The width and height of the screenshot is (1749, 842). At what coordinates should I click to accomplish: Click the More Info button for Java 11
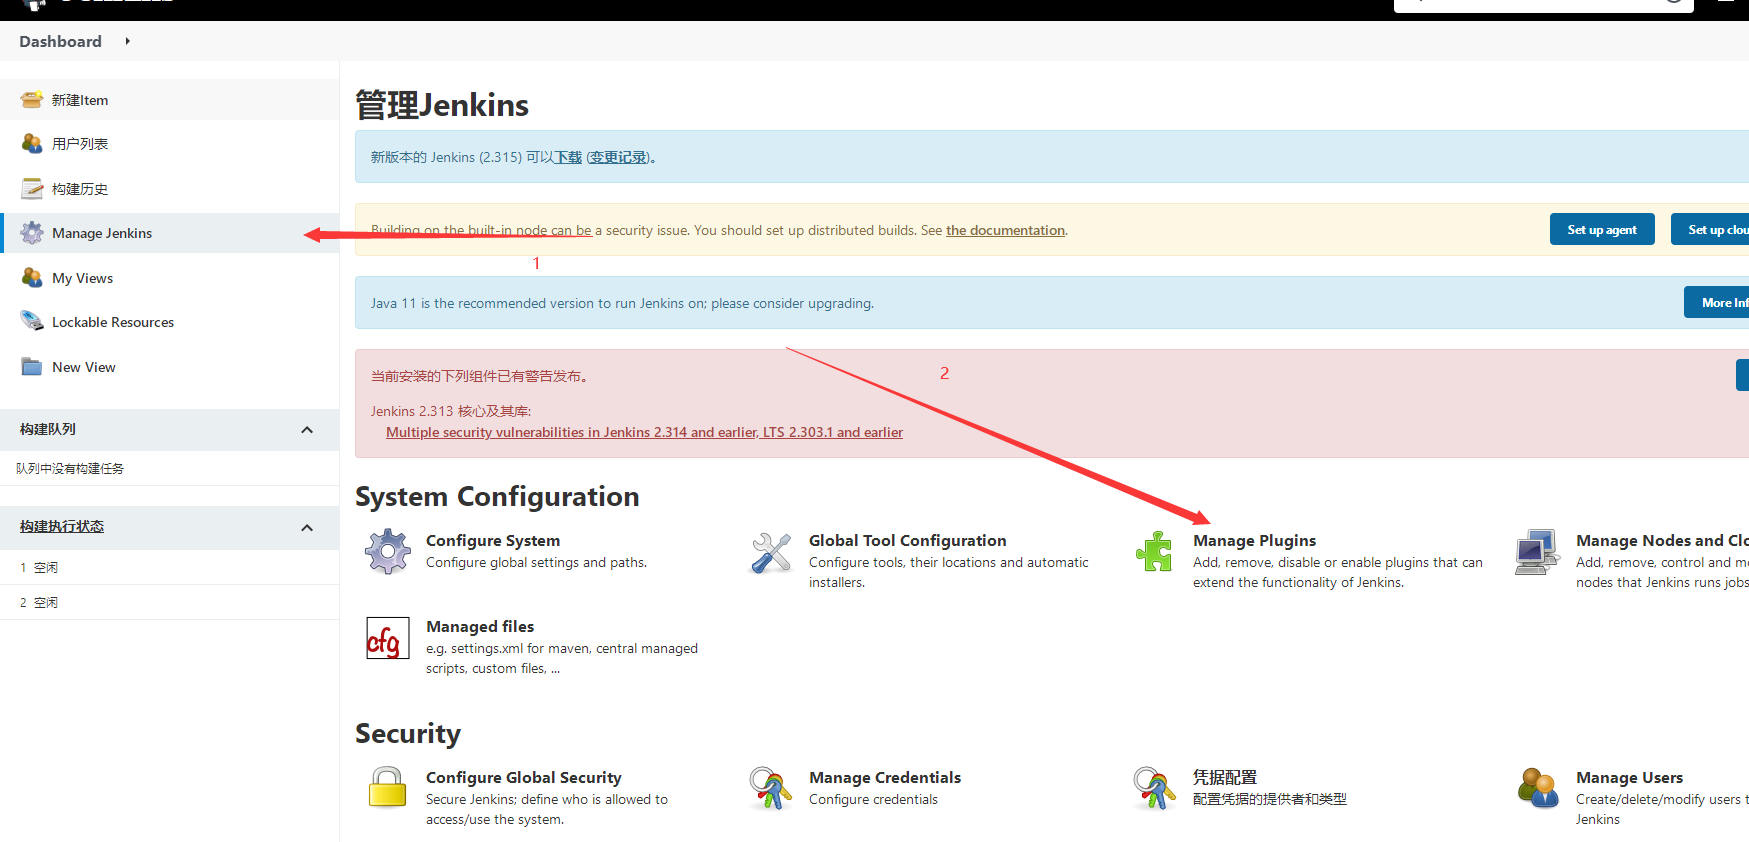click(1717, 302)
